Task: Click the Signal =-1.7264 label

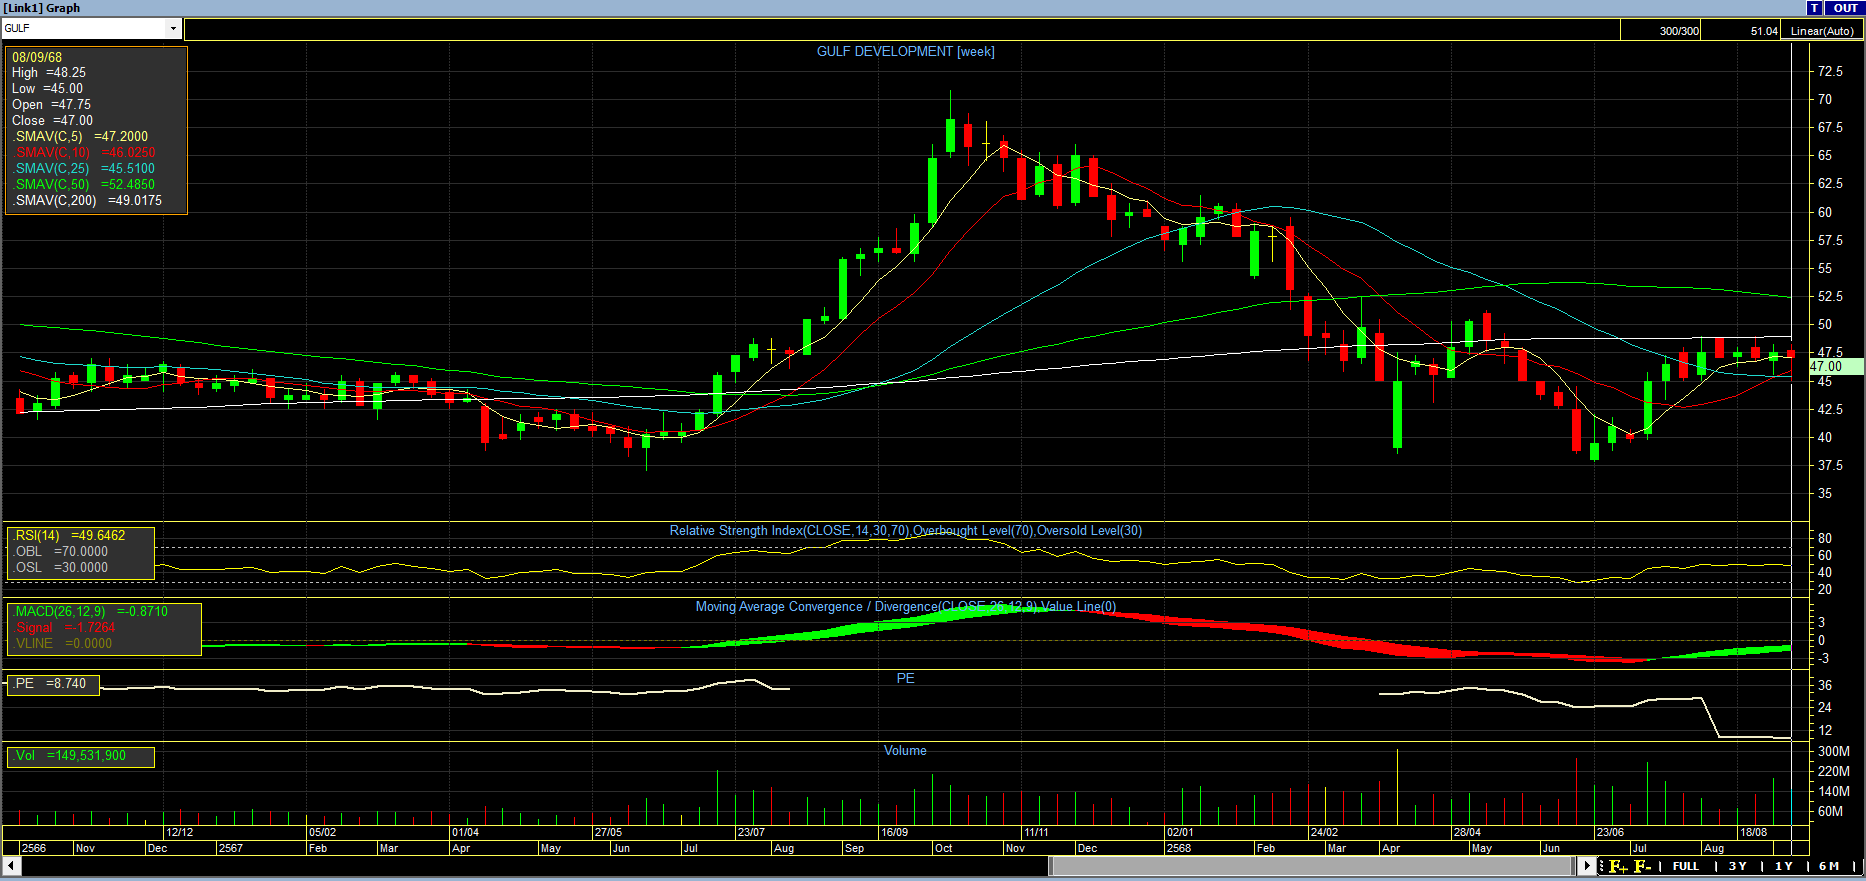Action: point(66,627)
